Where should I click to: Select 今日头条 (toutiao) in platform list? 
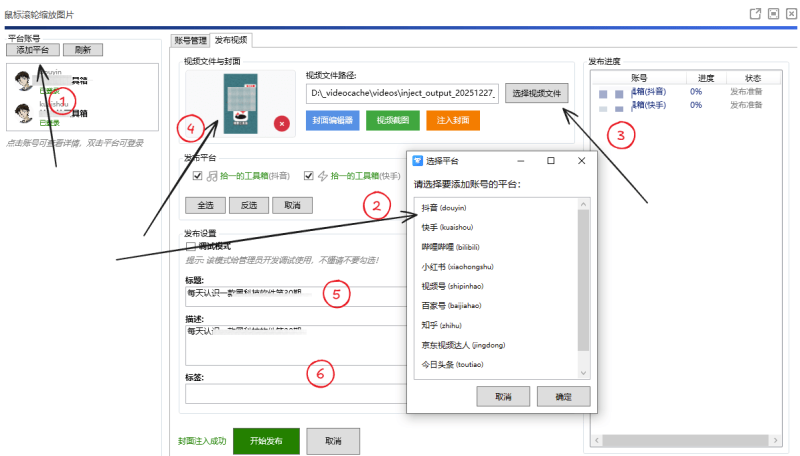click(x=496, y=365)
